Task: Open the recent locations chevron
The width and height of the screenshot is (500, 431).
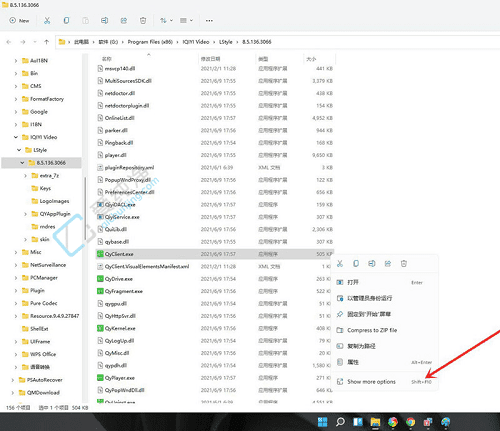Action: [x=35, y=42]
